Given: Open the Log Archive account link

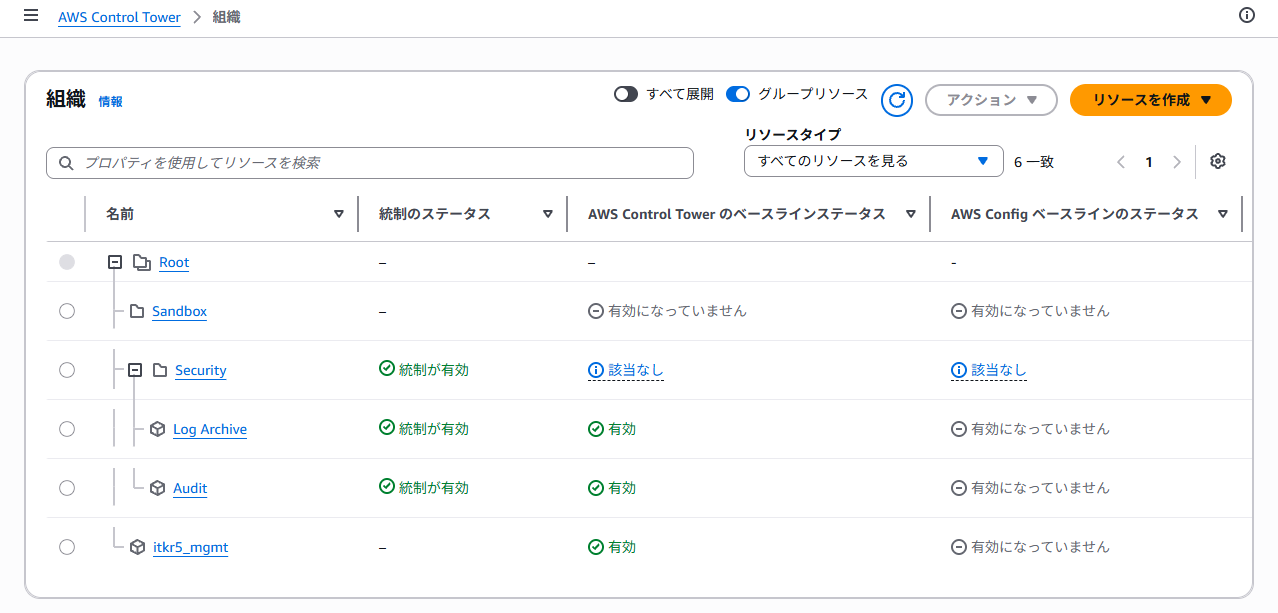Looking at the screenshot, I should point(210,429).
